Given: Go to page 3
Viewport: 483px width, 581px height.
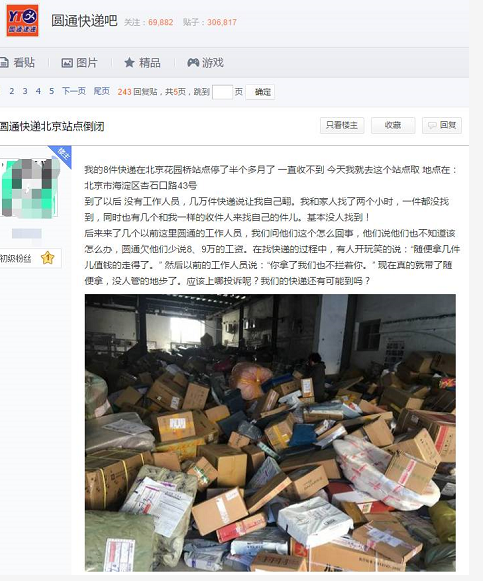Looking at the screenshot, I should point(25,91).
